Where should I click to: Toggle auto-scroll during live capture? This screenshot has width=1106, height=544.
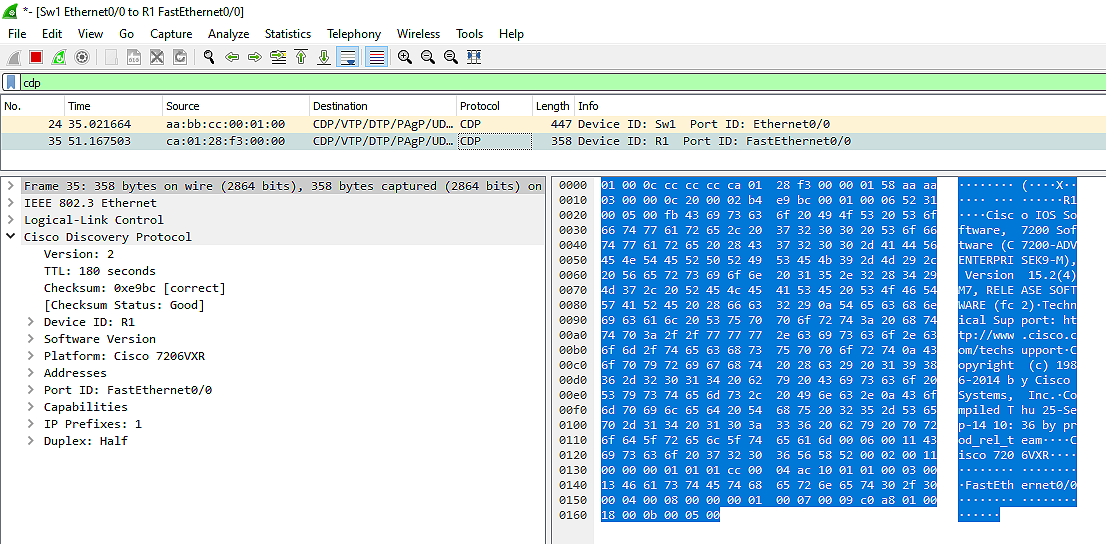pos(348,58)
